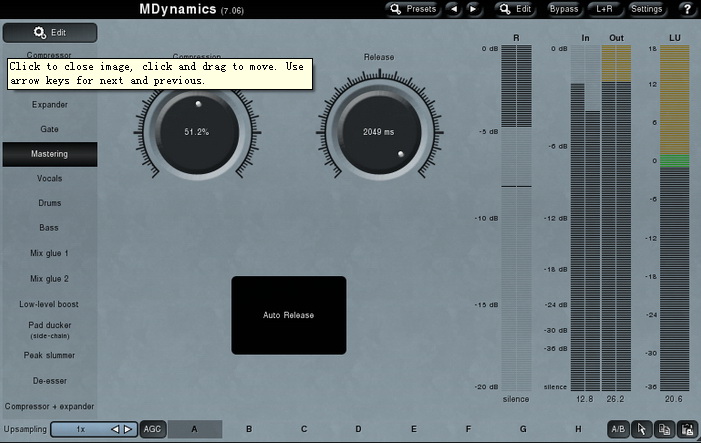Increase upsampling with the right arrow
The image size is (701, 443).
pos(128,429)
